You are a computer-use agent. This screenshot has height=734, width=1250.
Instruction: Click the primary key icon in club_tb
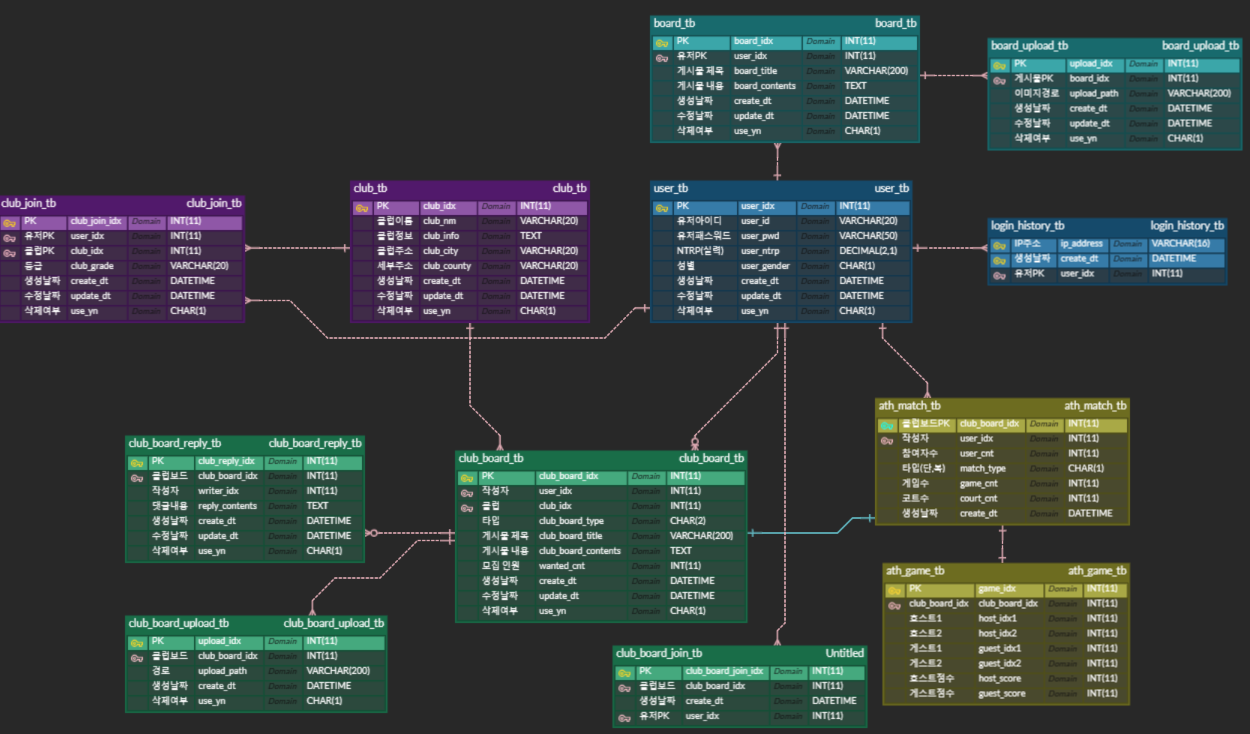362,208
